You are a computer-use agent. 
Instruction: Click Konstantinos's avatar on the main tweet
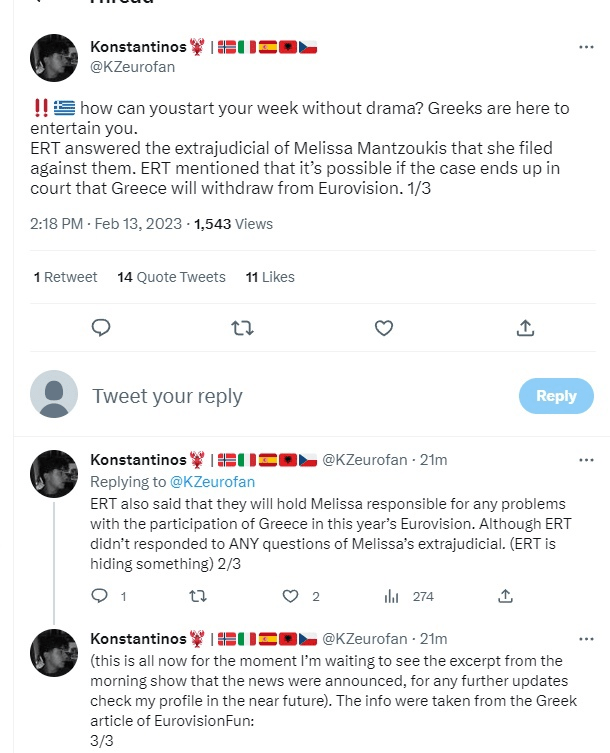click(x=56, y=59)
